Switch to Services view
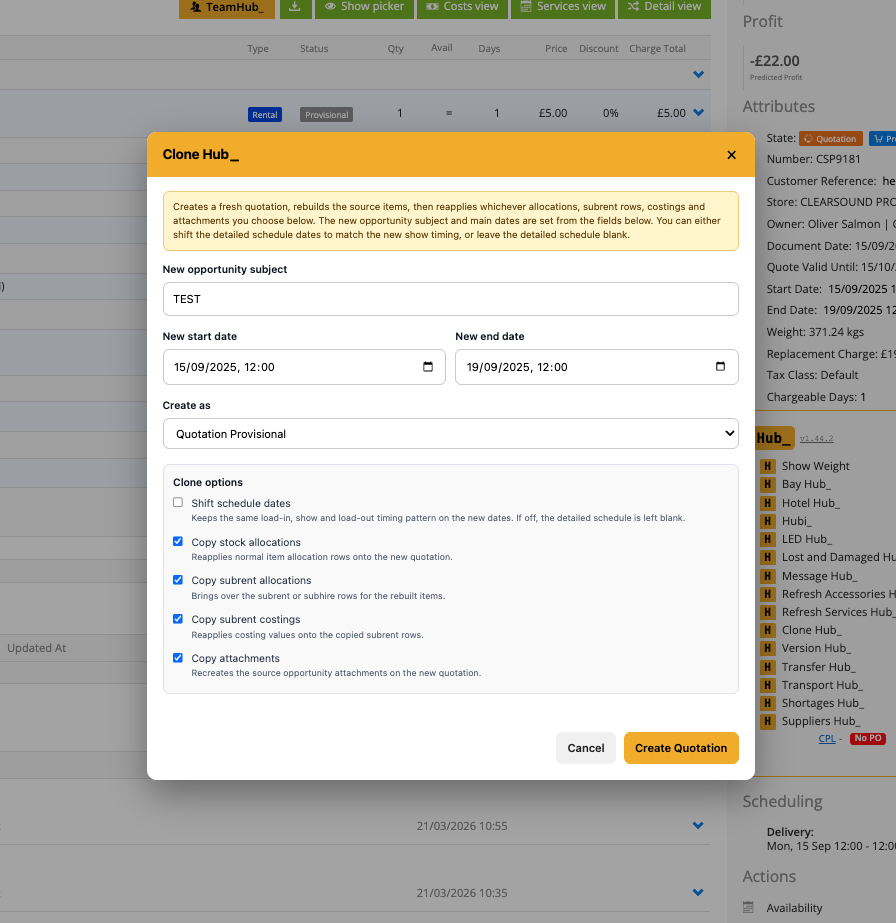The width and height of the screenshot is (896, 923). point(563,8)
